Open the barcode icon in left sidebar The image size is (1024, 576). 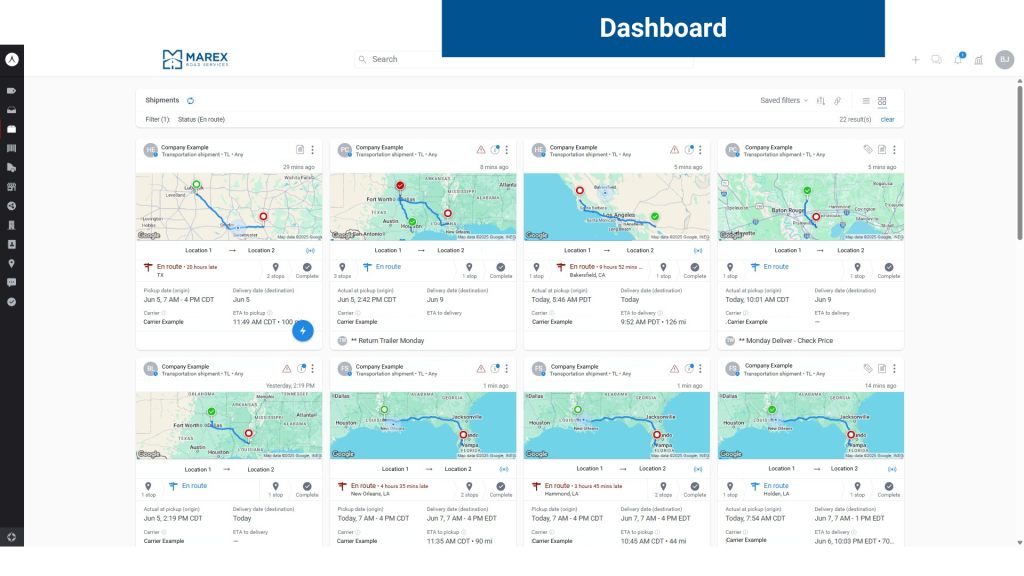[x=12, y=148]
